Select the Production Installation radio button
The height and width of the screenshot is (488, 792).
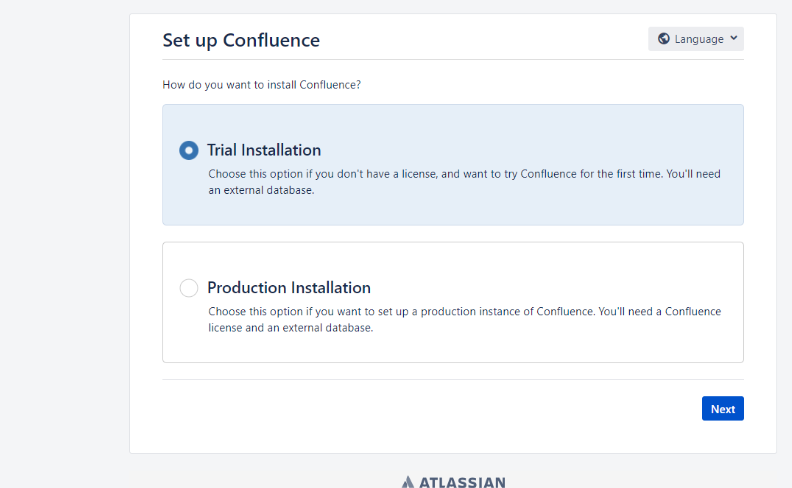coord(189,288)
